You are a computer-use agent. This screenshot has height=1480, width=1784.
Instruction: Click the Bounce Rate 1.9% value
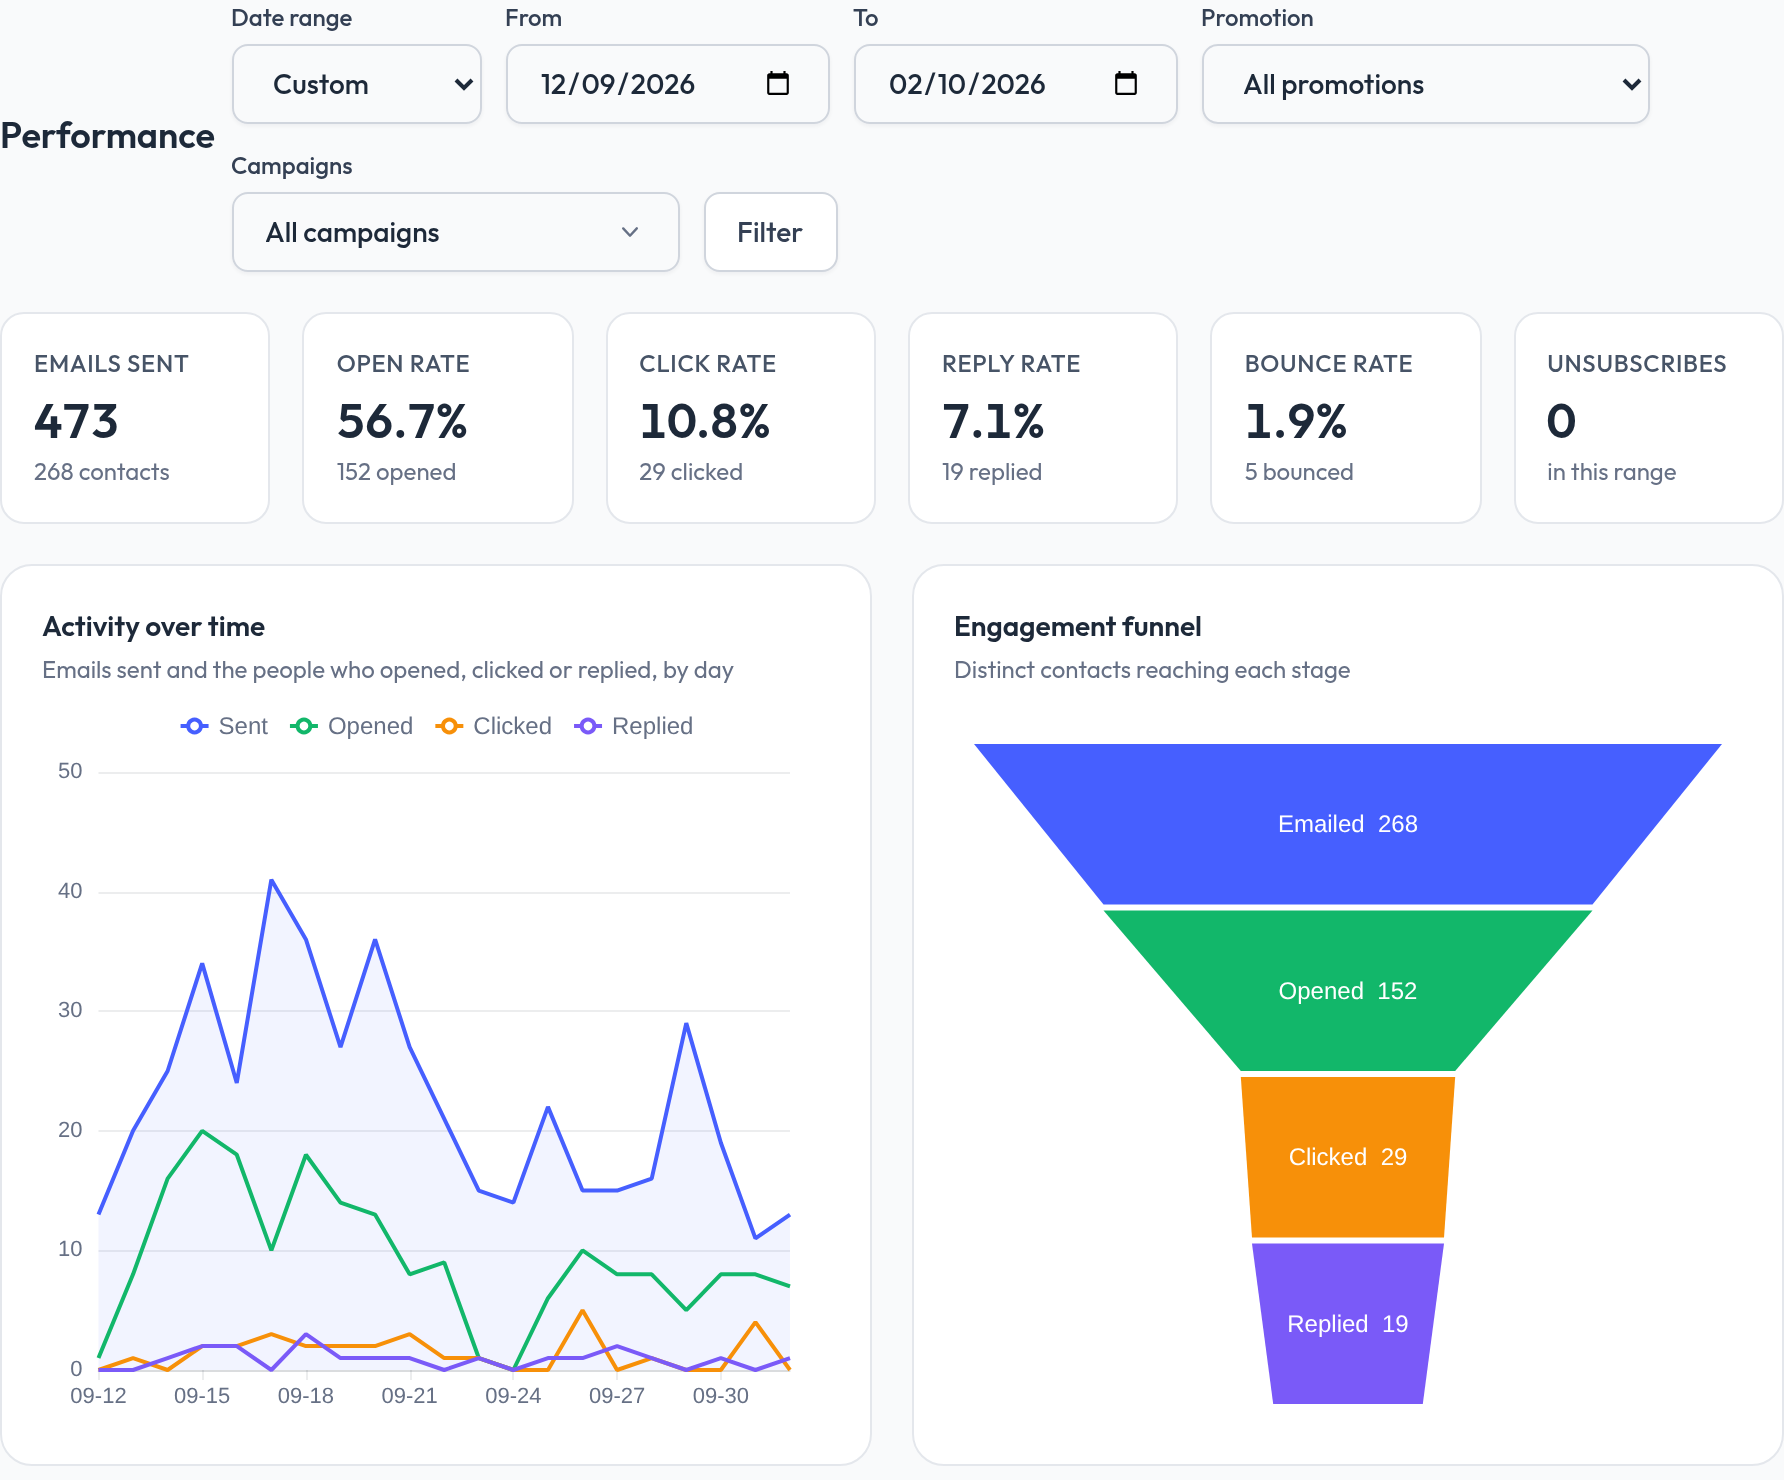(x=1296, y=421)
